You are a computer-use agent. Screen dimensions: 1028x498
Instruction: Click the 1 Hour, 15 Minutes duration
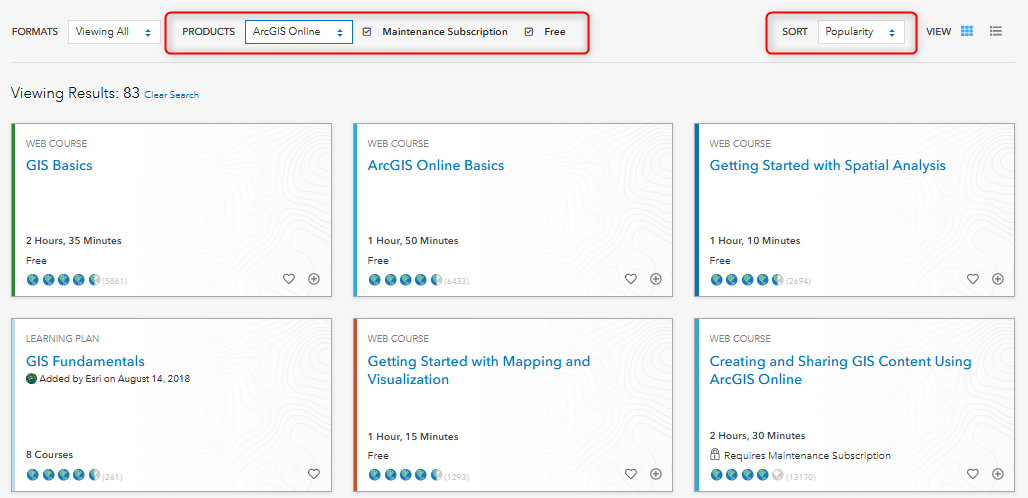point(413,436)
